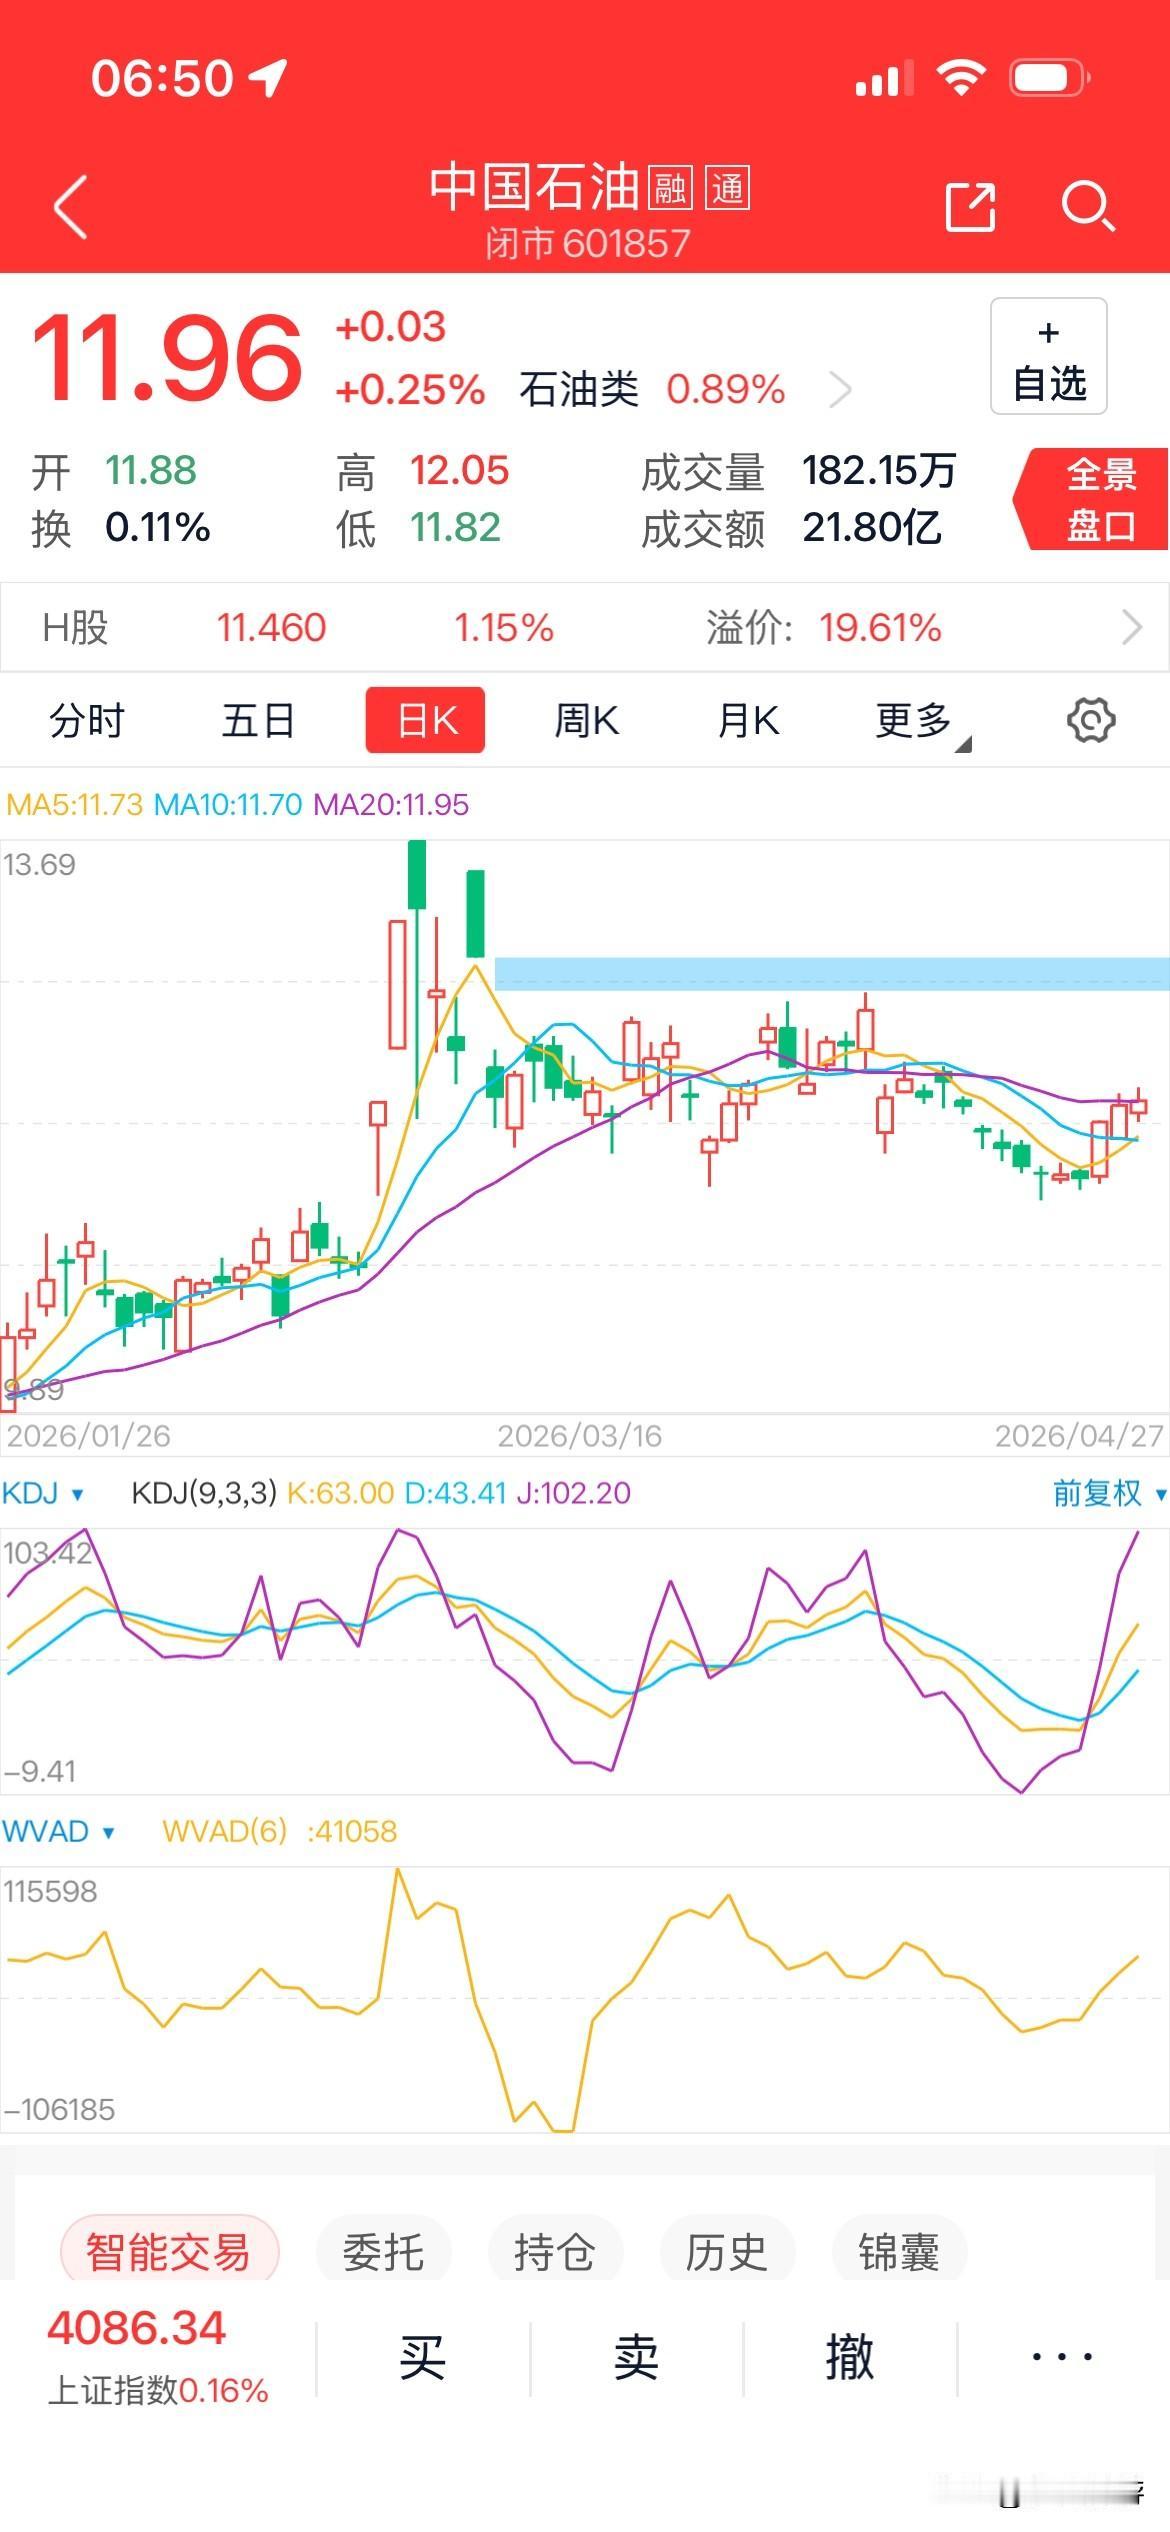Tap the 融 margin badge icon

click(670, 188)
